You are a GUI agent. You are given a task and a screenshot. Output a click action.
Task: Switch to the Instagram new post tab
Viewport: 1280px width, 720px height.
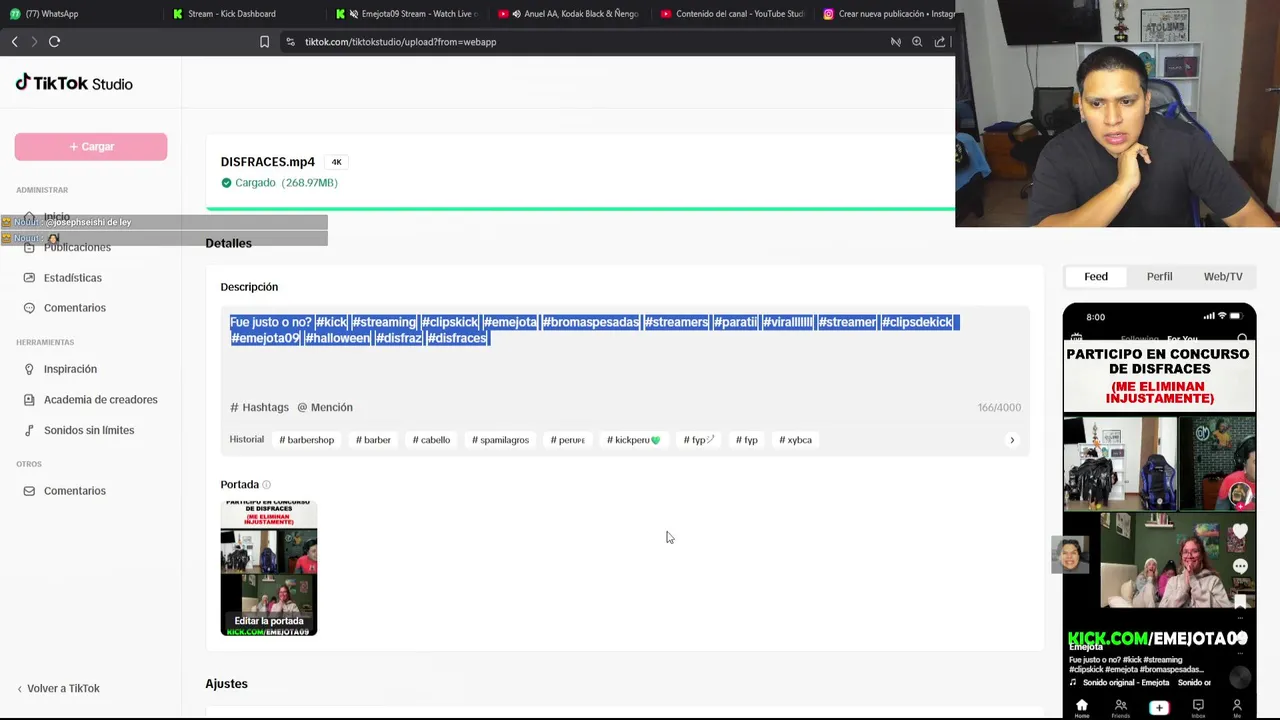pyautogui.click(x=888, y=14)
